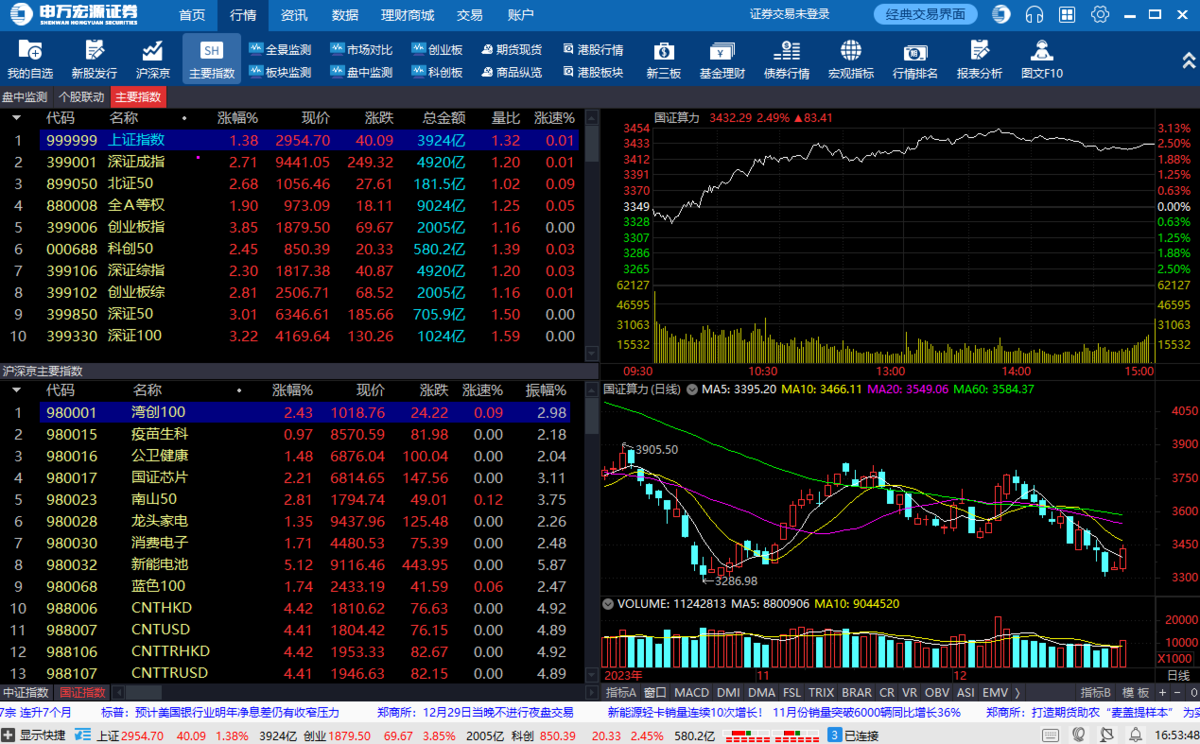Open 行情排名 ranking icon
The height and width of the screenshot is (744, 1200).
pyautogui.click(x=915, y=59)
